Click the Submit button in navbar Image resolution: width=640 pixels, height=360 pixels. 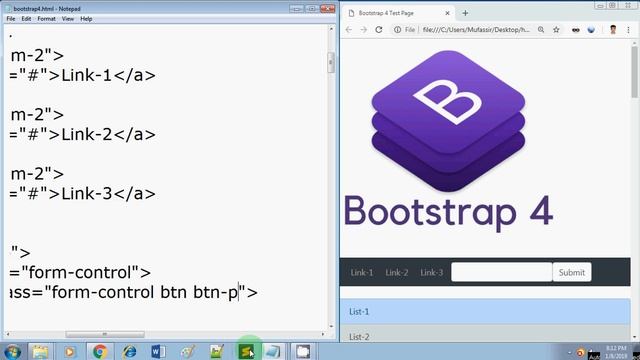click(572, 272)
